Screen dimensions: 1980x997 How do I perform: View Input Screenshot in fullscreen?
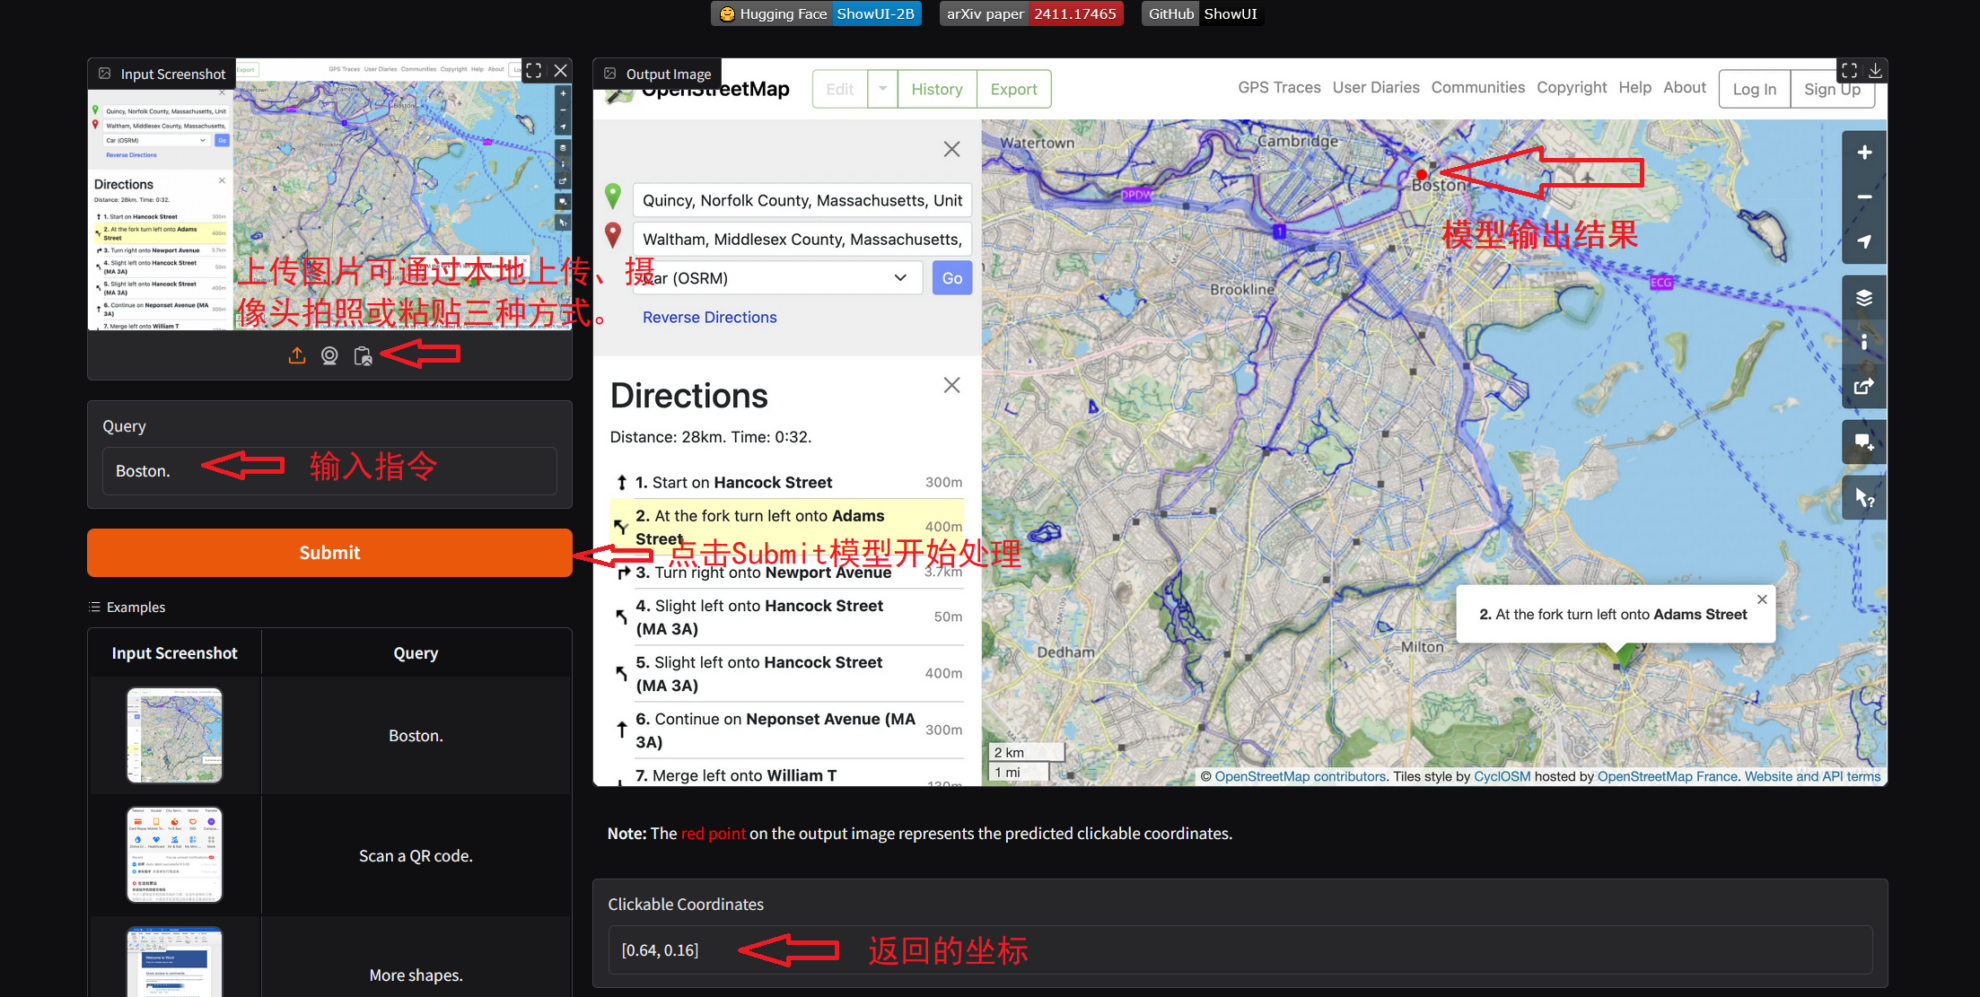(x=534, y=71)
